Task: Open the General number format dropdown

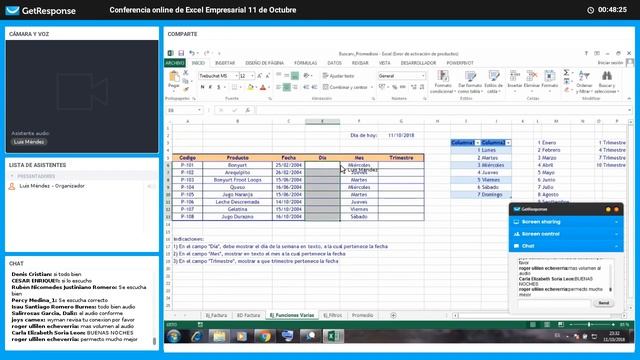Action: point(423,76)
